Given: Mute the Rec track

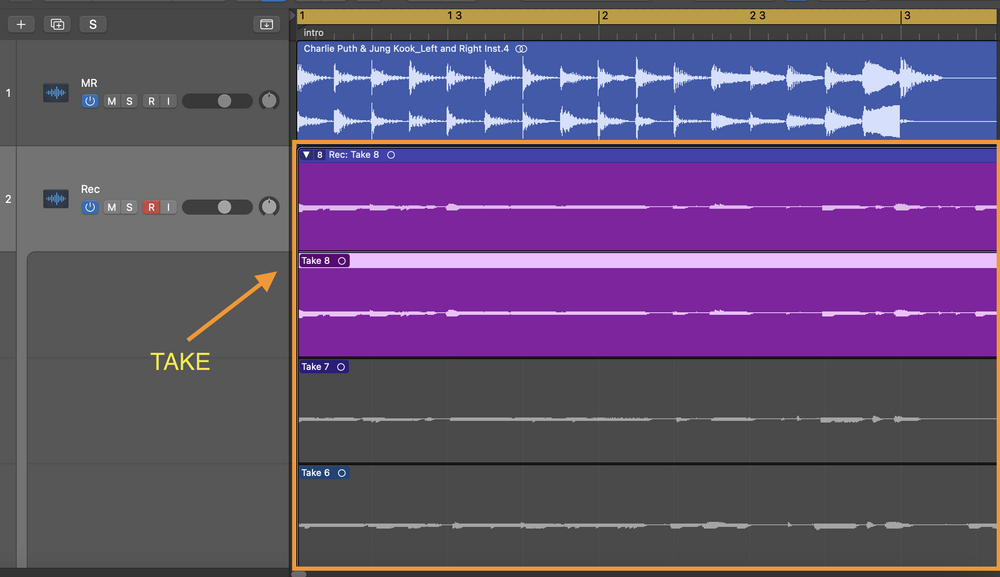Looking at the screenshot, I should point(112,207).
